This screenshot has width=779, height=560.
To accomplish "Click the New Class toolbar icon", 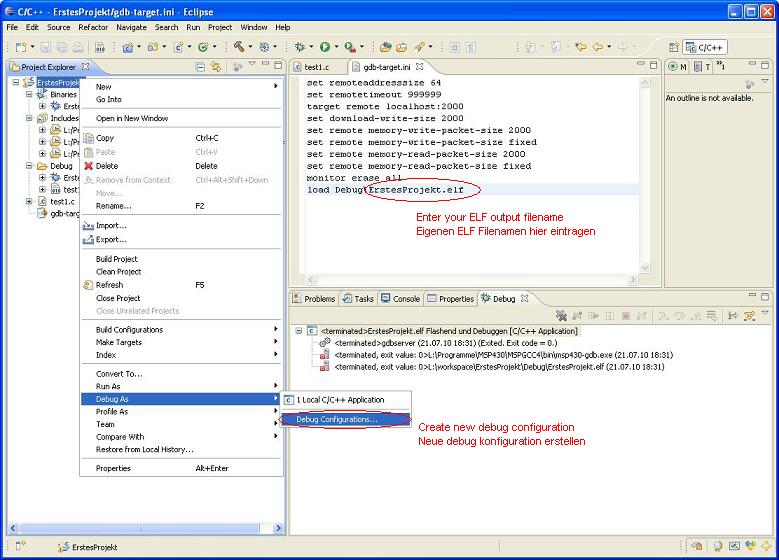I will [203, 47].
